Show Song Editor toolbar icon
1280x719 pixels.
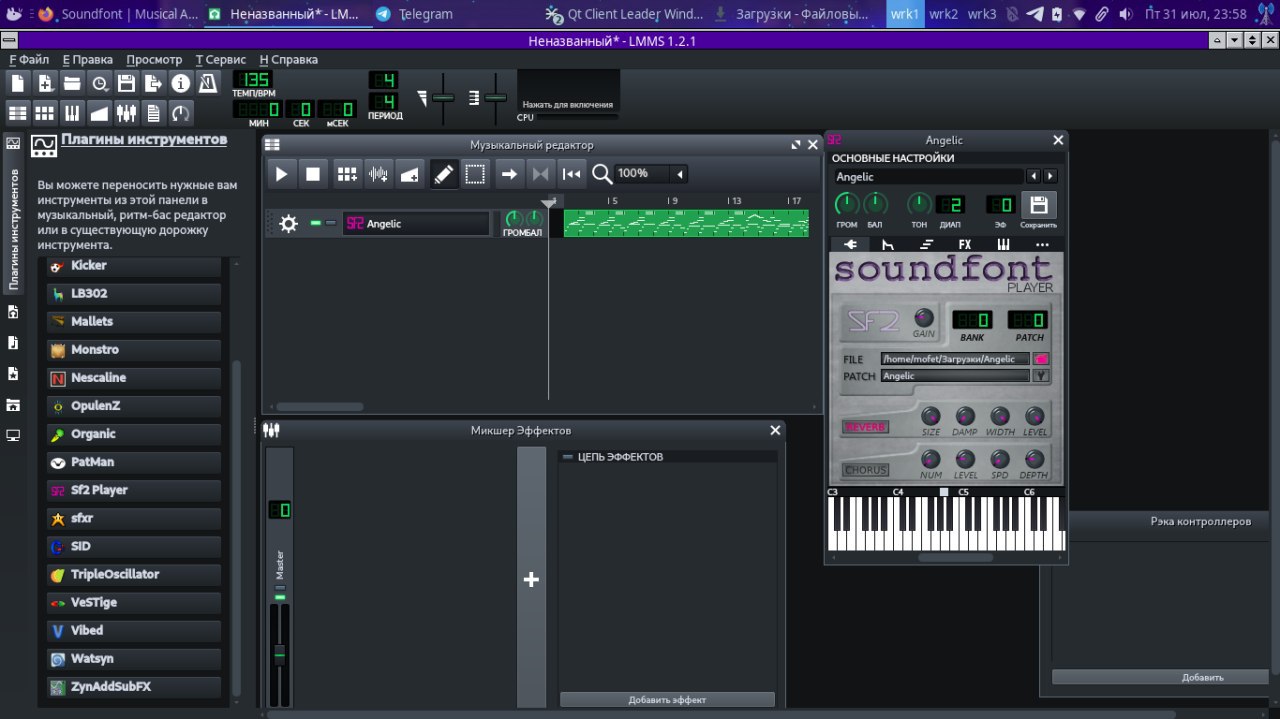[x=18, y=112]
